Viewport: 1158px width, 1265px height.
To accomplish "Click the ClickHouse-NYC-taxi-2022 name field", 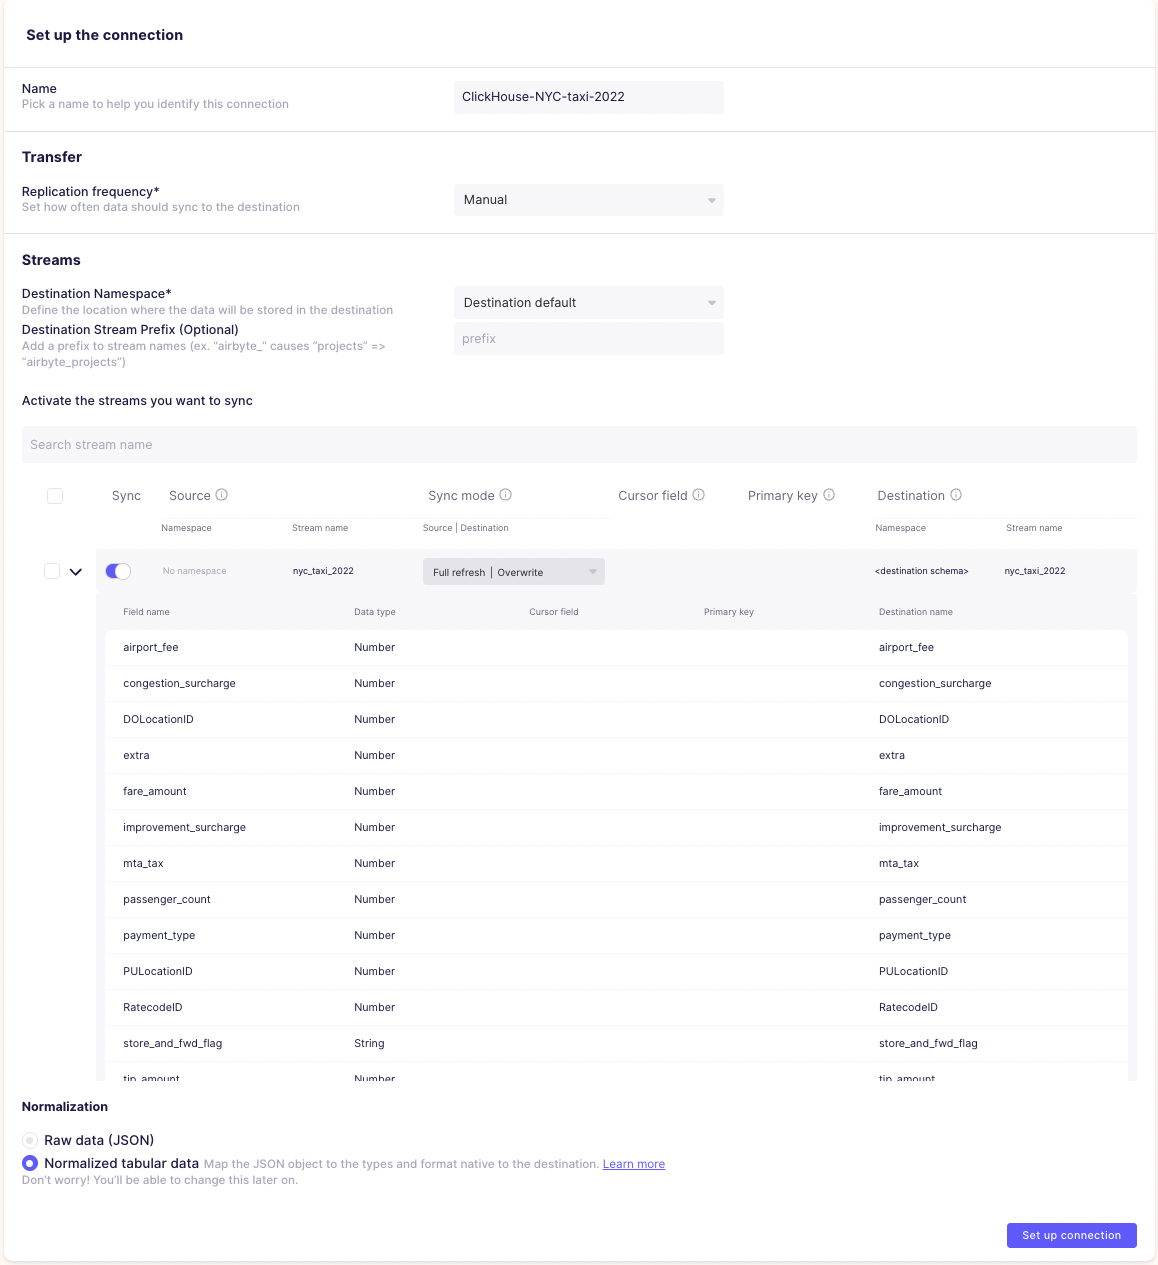I will (588, 97).
